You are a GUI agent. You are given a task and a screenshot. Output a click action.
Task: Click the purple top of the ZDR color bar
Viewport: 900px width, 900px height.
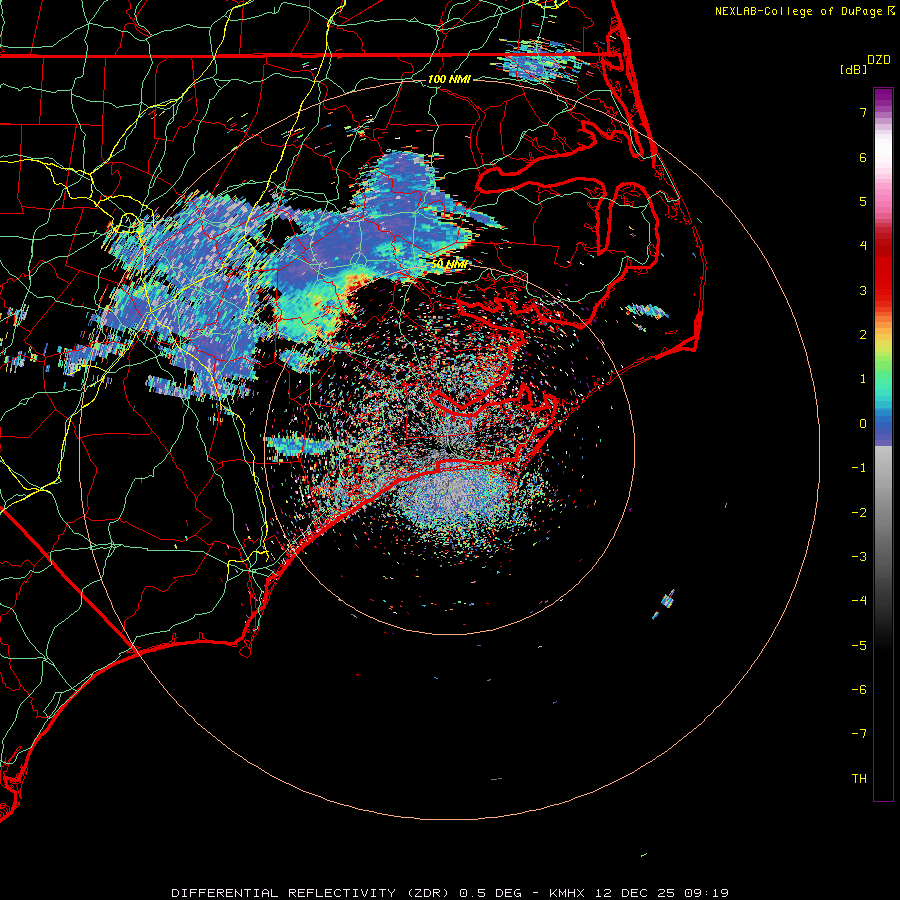pyautogui.click(x=883, y=99)
